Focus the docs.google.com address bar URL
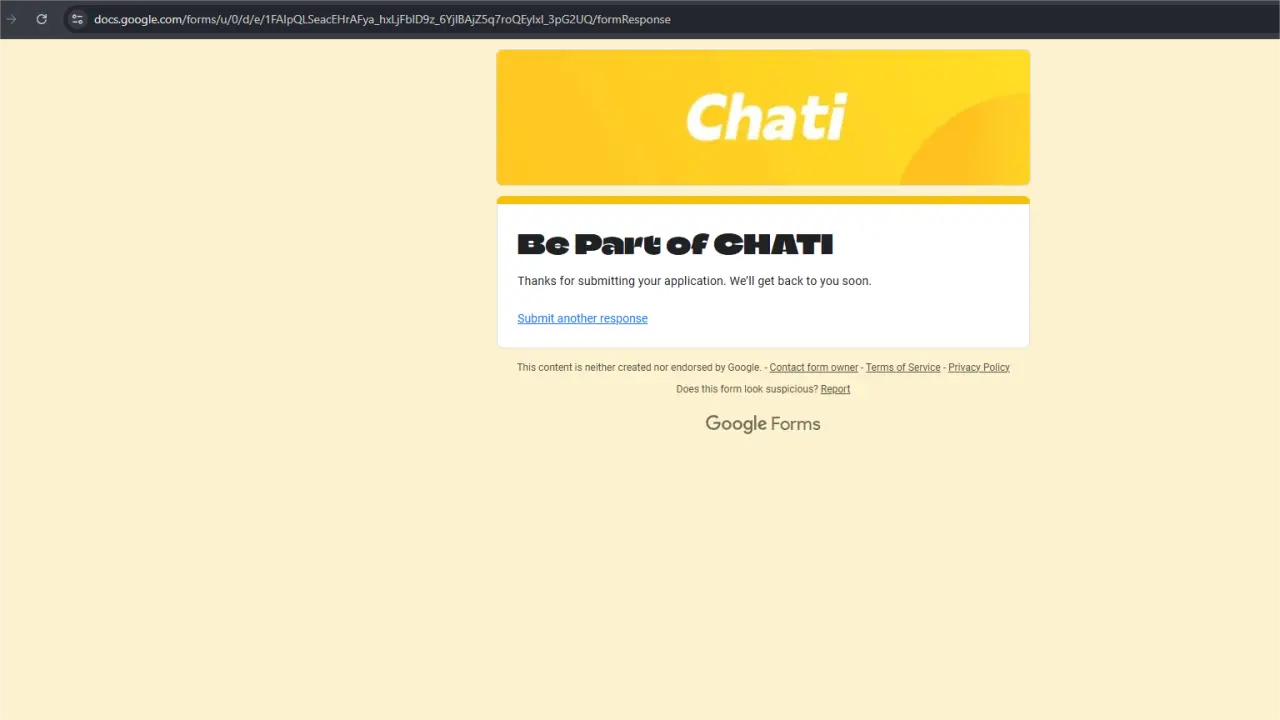 [382, 19]
